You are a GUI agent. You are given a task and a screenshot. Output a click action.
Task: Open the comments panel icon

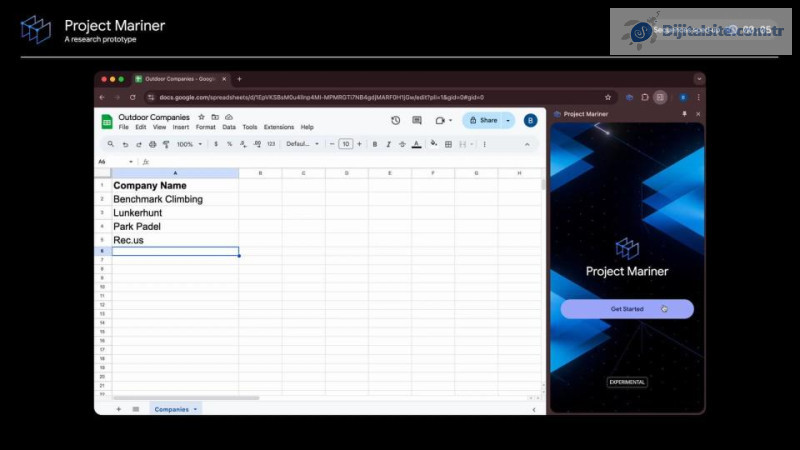pos(417,120)
